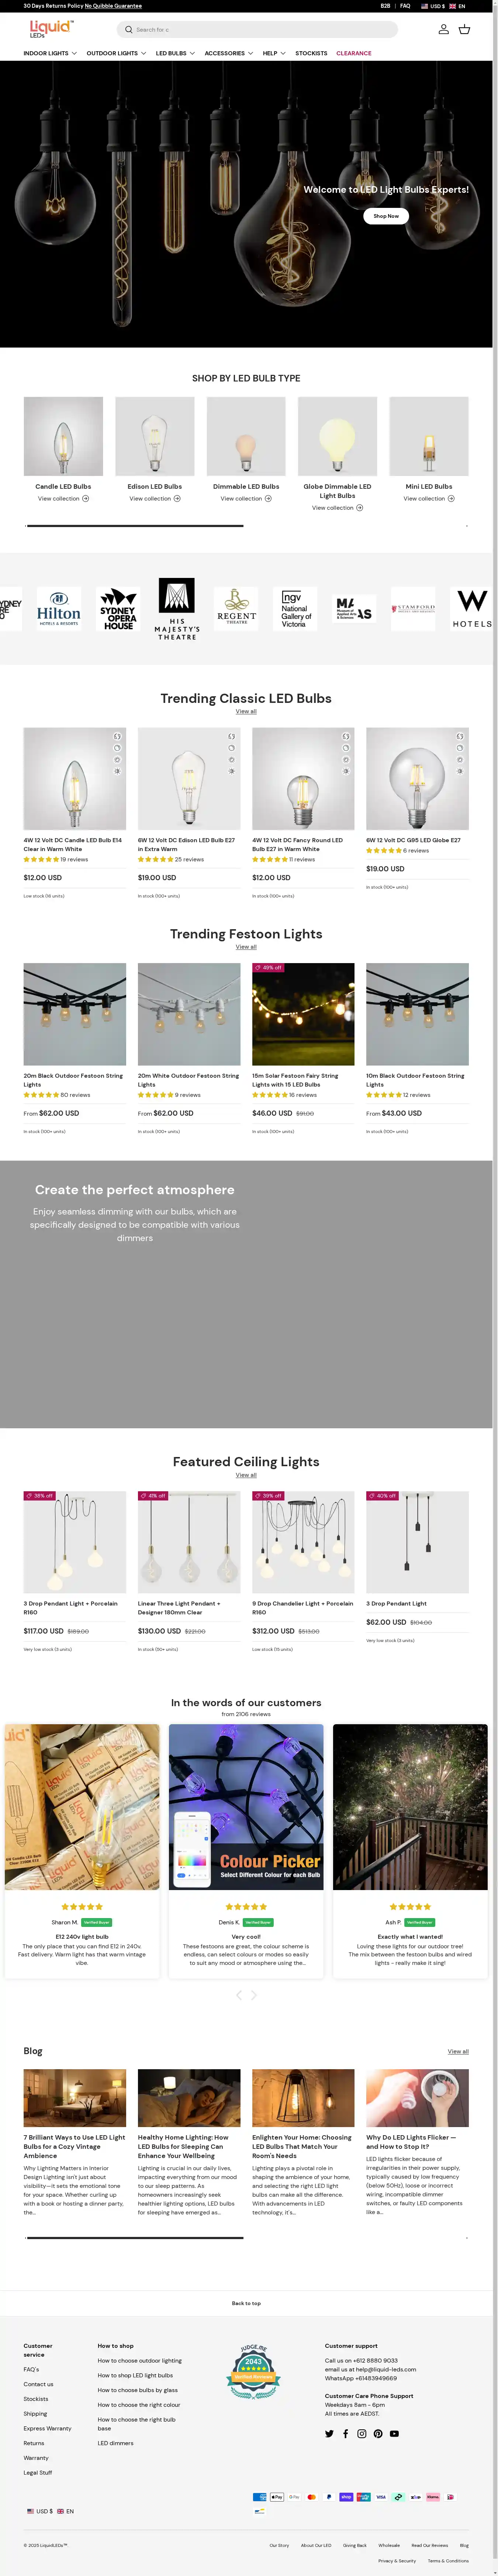Open the shopping basket icon

464,29
